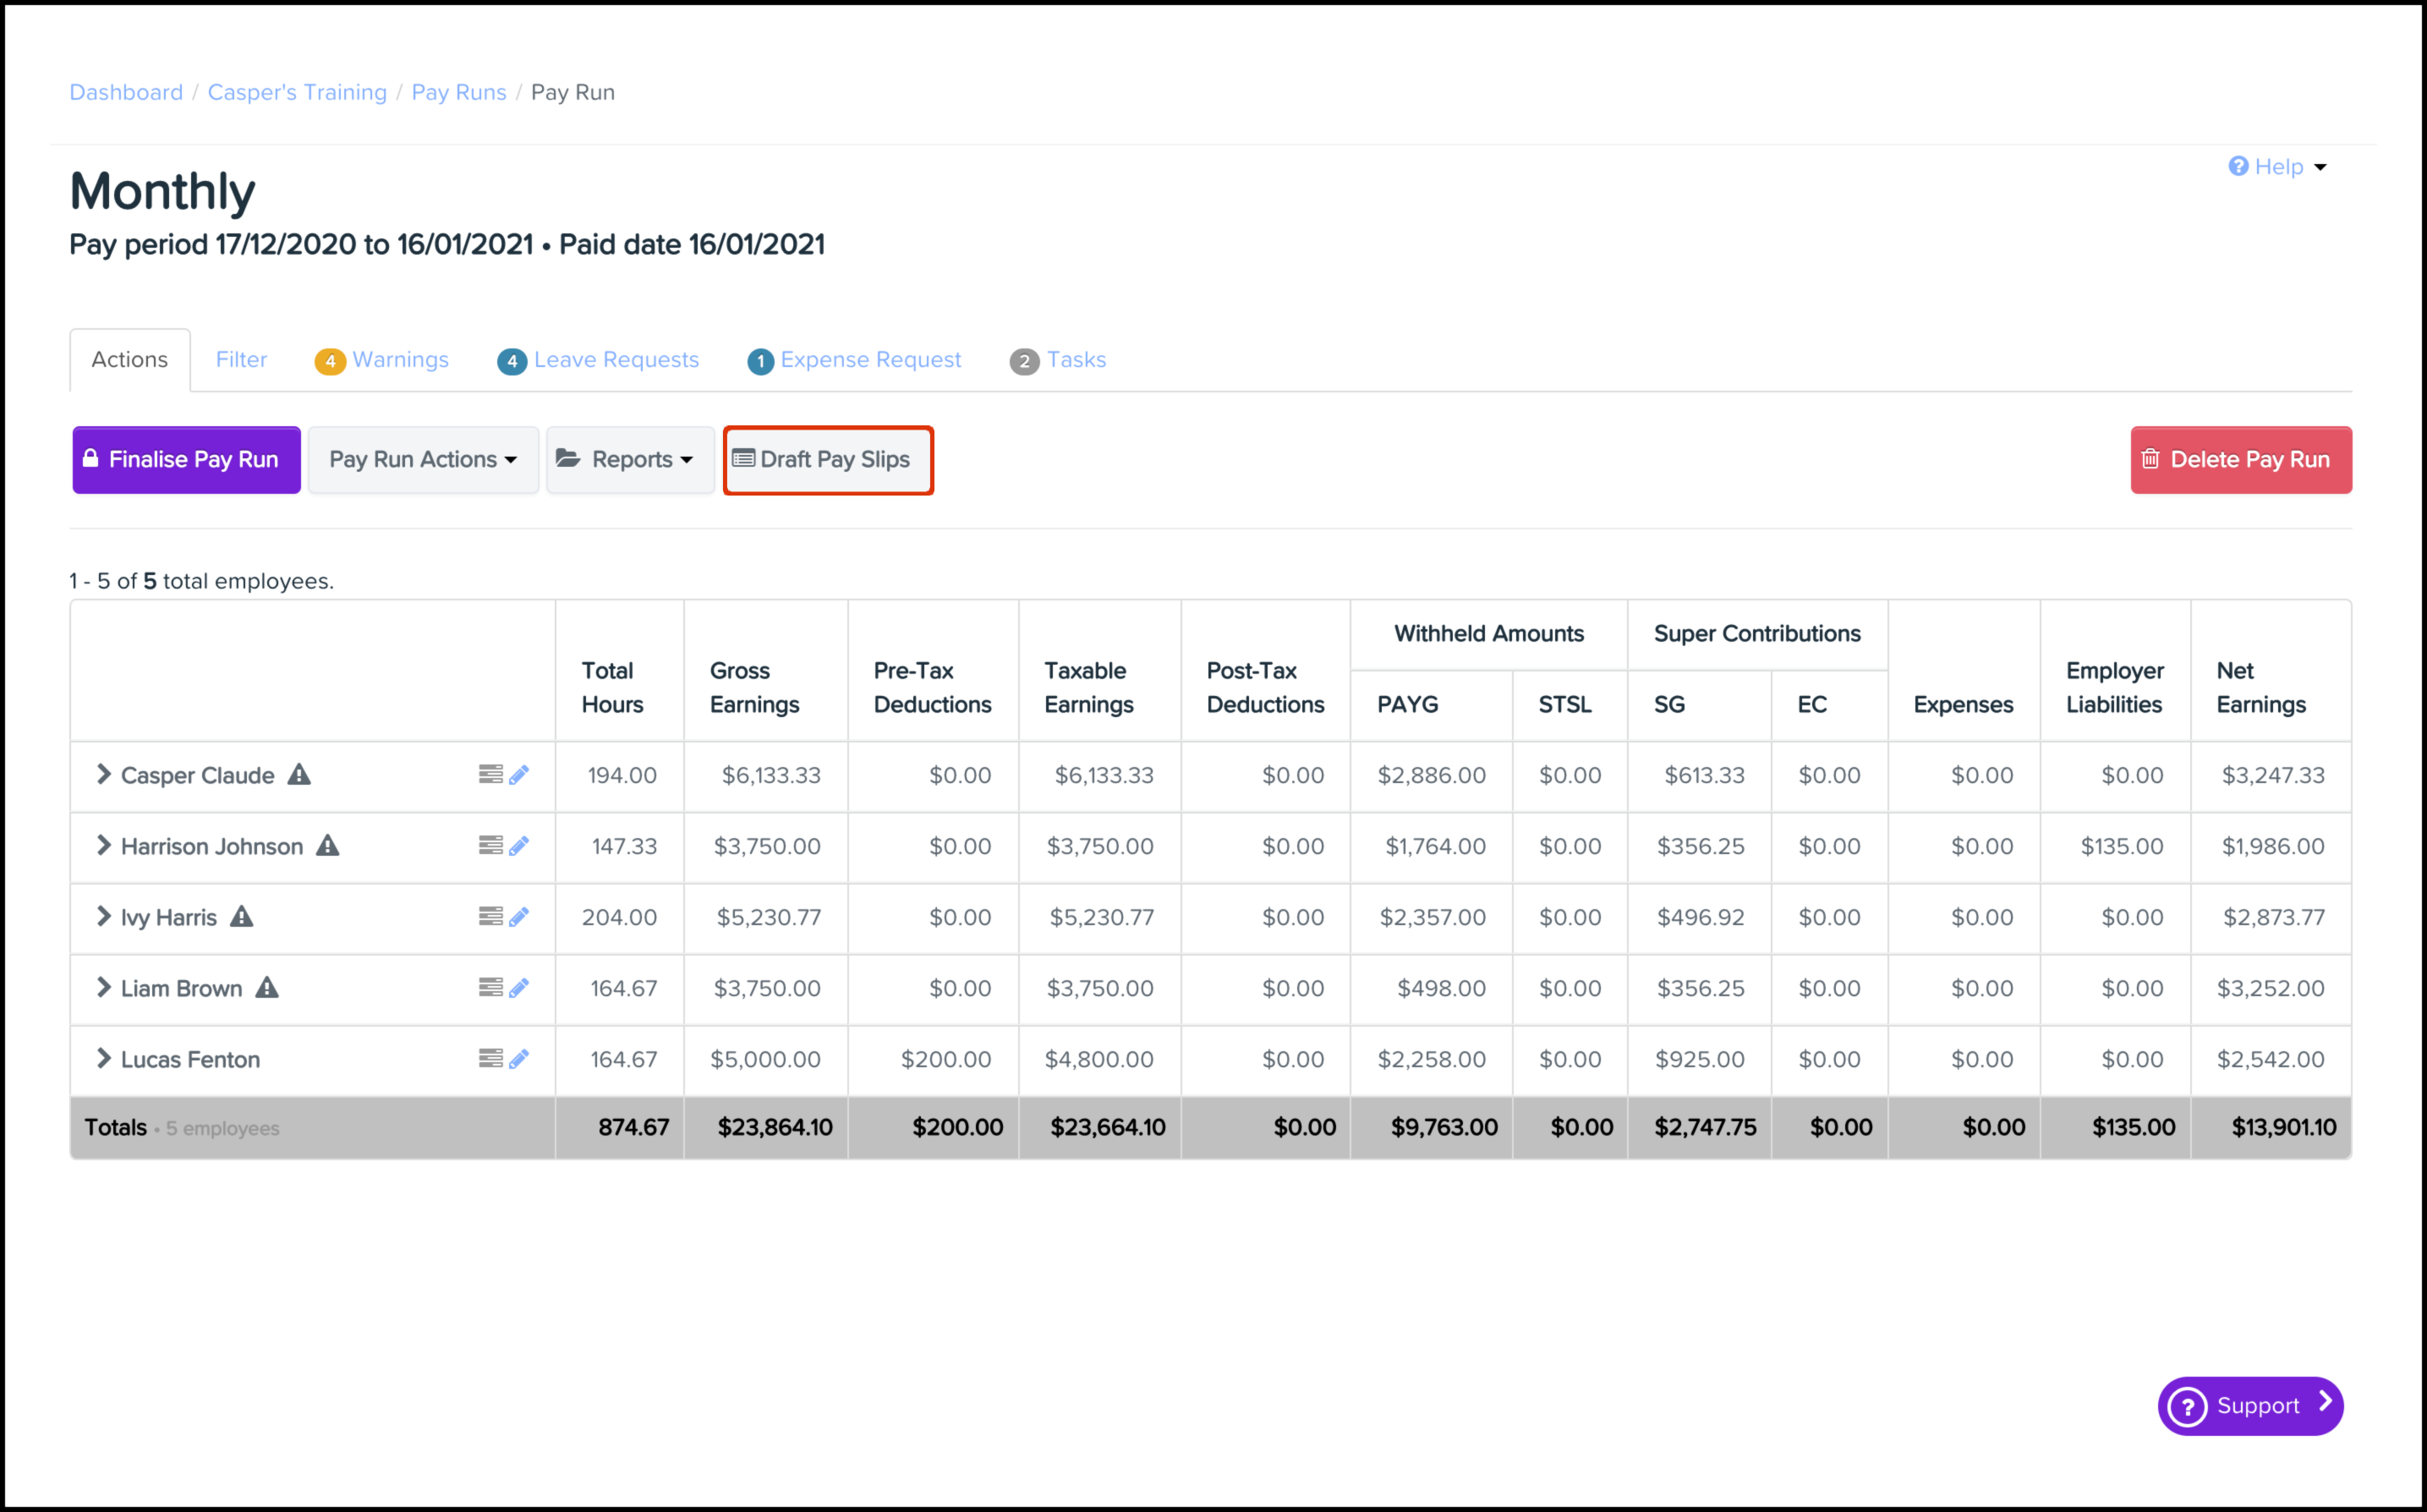
Task: Click the Finalise Pay Run button
Action: coord(186,460)
